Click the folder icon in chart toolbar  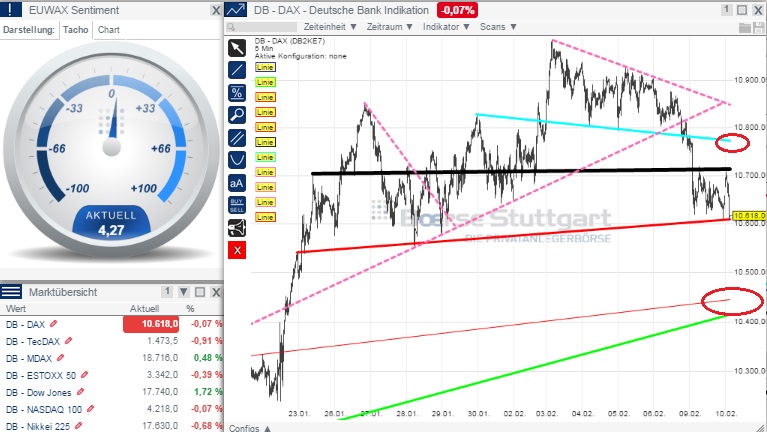(x=744, y=27)
